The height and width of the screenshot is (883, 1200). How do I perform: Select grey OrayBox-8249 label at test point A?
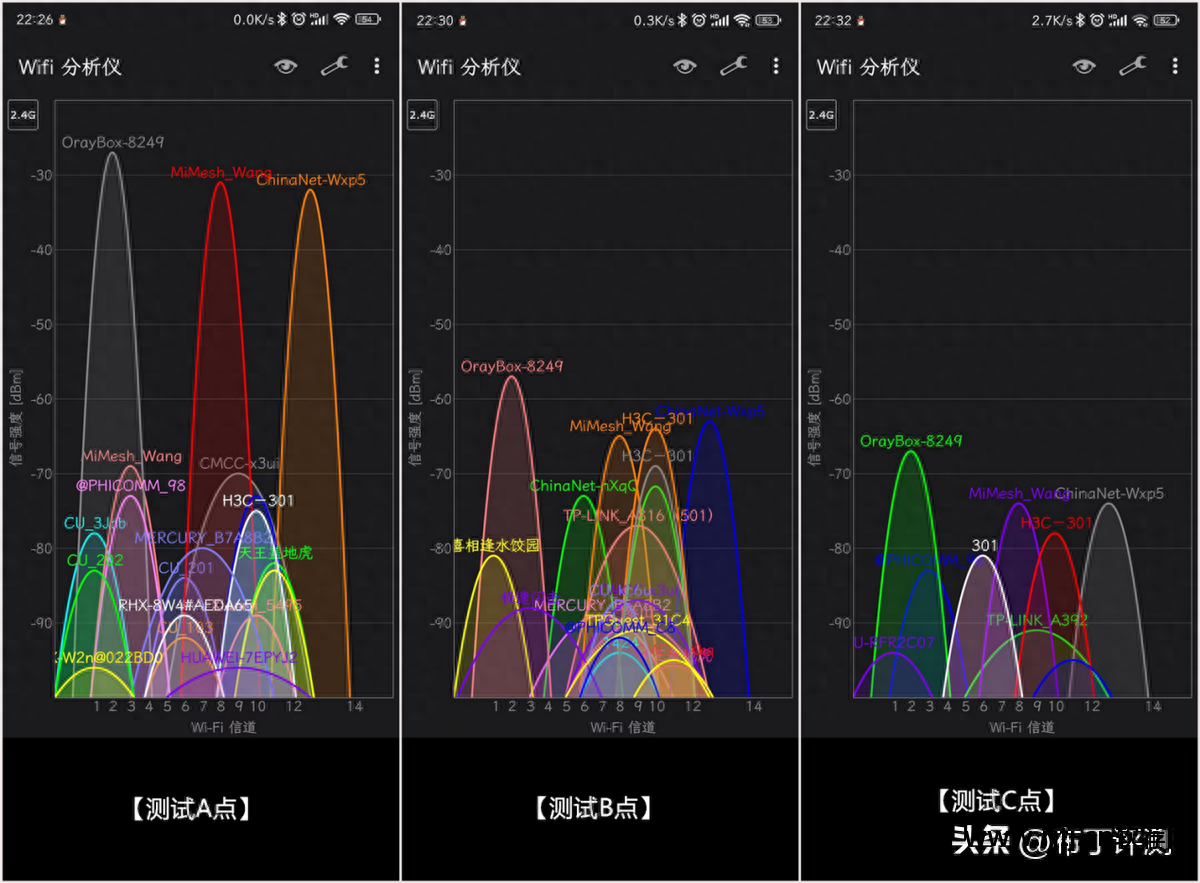(112, 142)
